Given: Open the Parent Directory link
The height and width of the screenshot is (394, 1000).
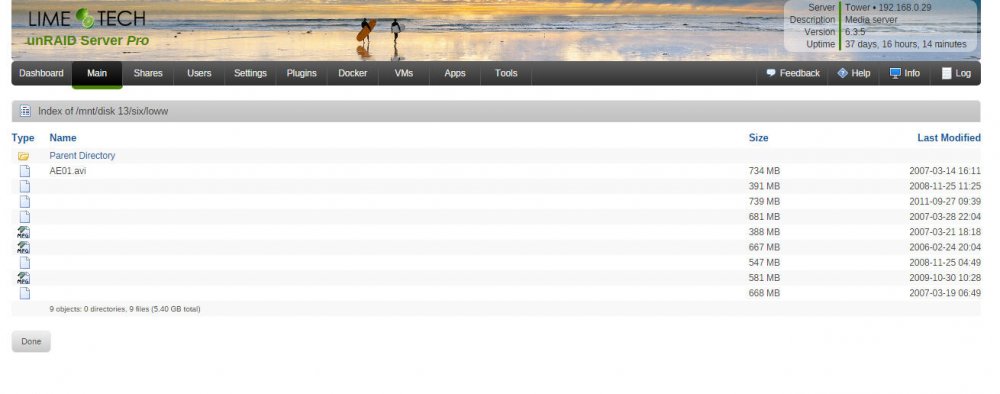Looking at the screenshot, I should point(82,156).
